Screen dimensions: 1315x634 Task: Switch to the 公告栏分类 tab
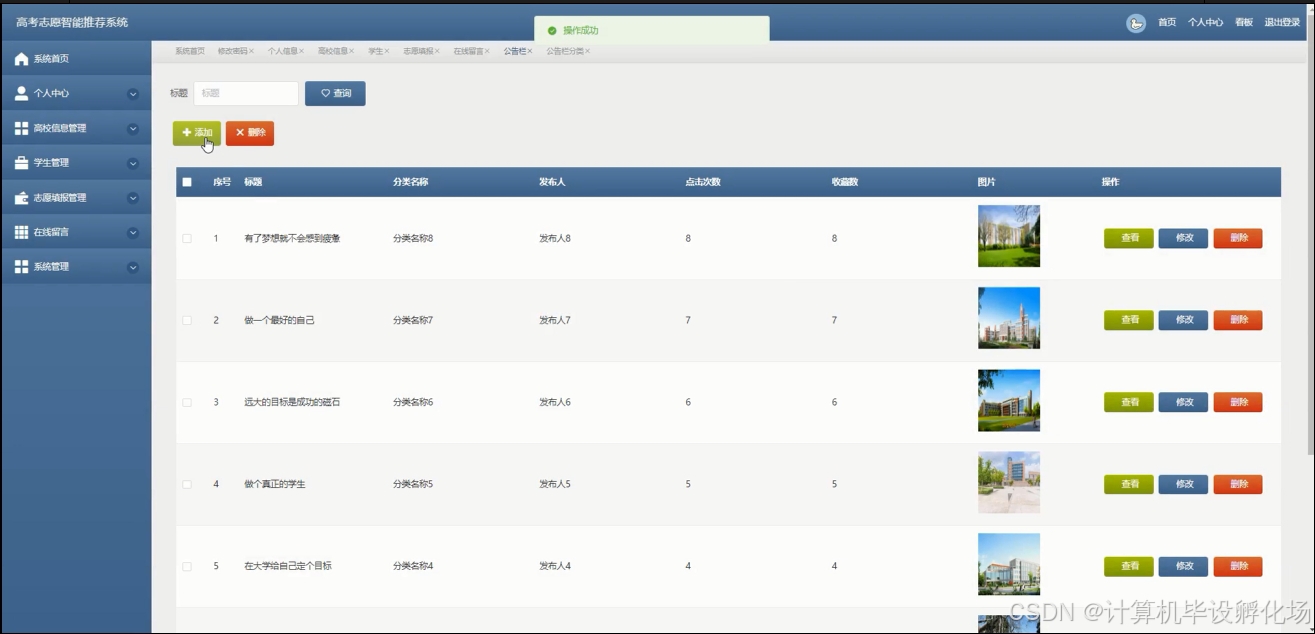pyautogui.click(x=564, y=51)
